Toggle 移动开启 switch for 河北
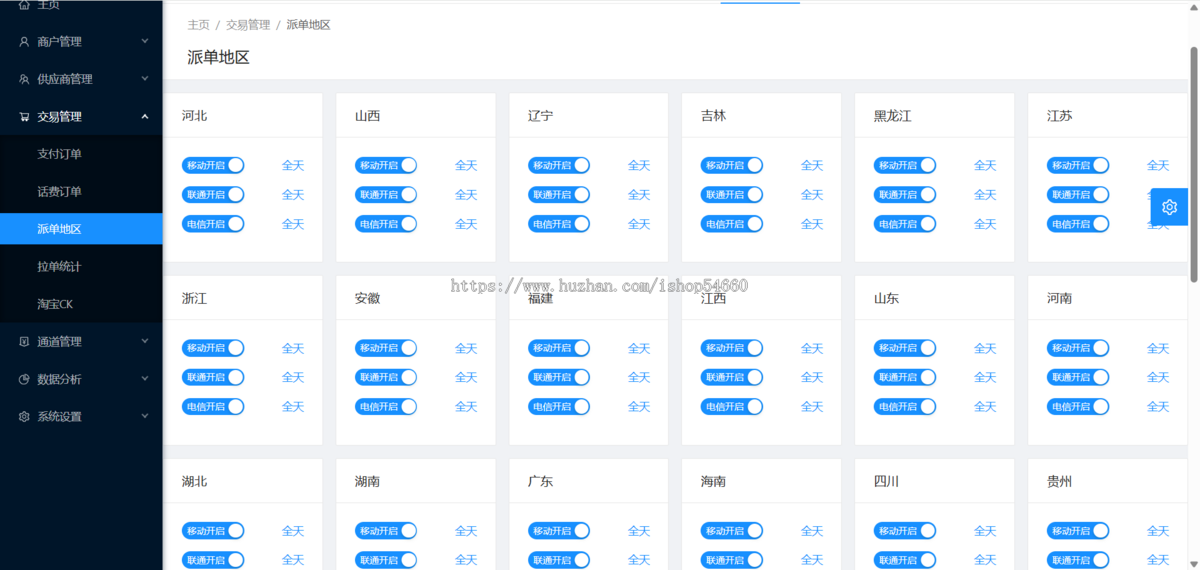The width and height of the screenshot is (1200, 570). click(213, 166)
